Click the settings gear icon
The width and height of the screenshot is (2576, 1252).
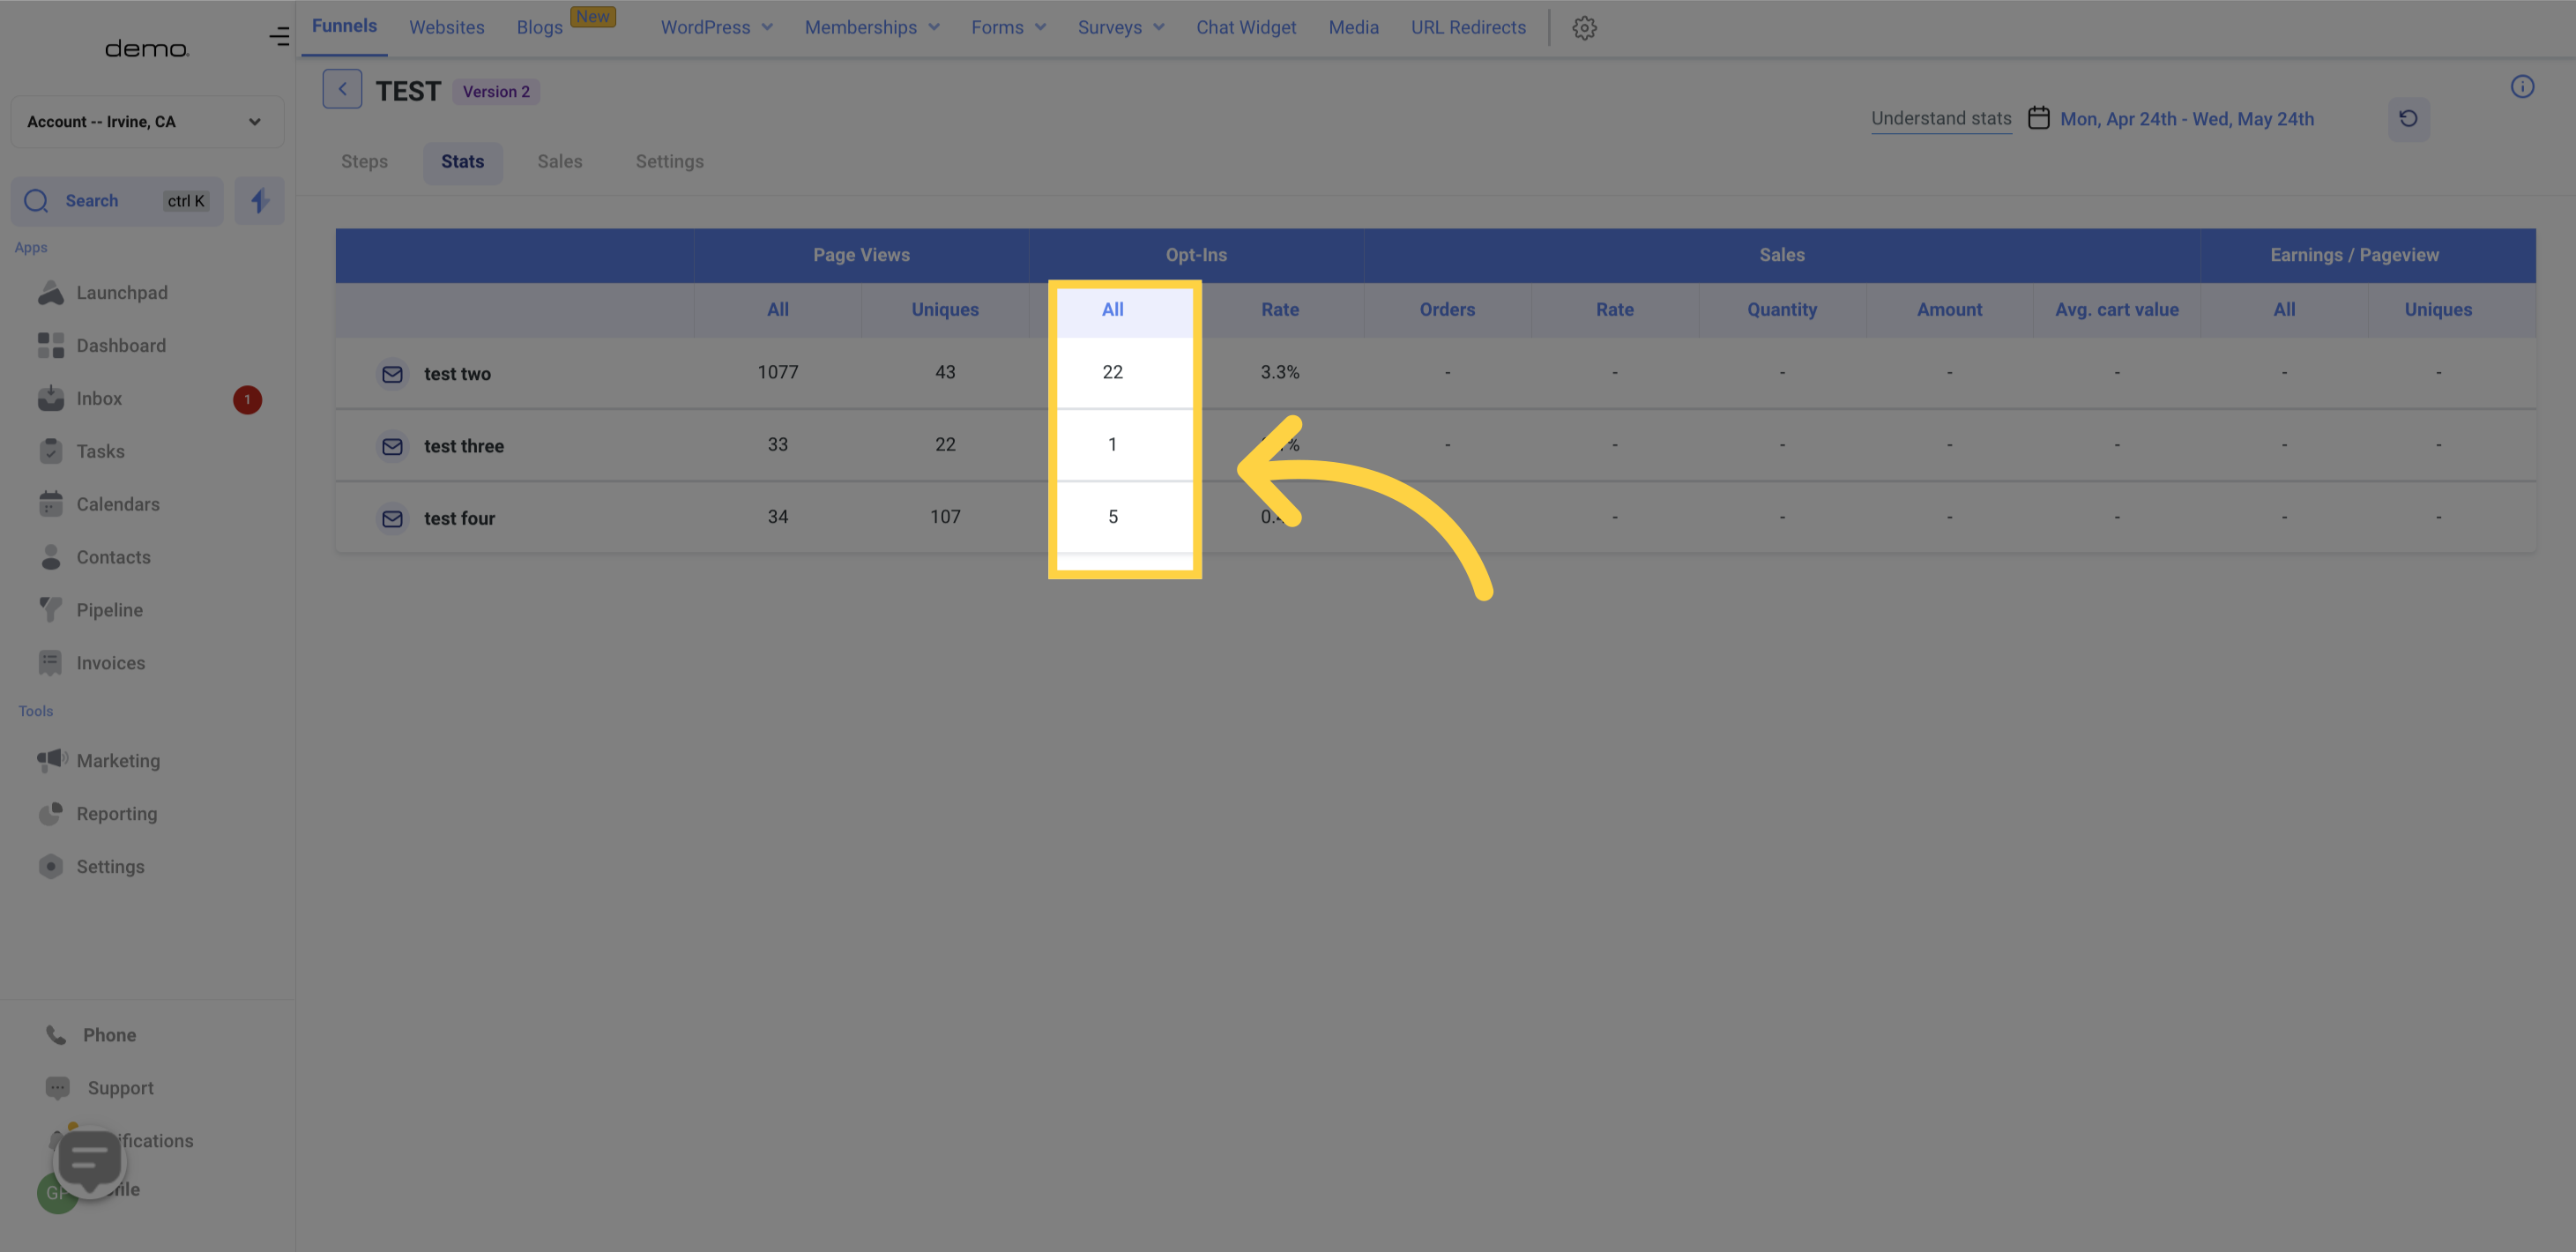1583,28
